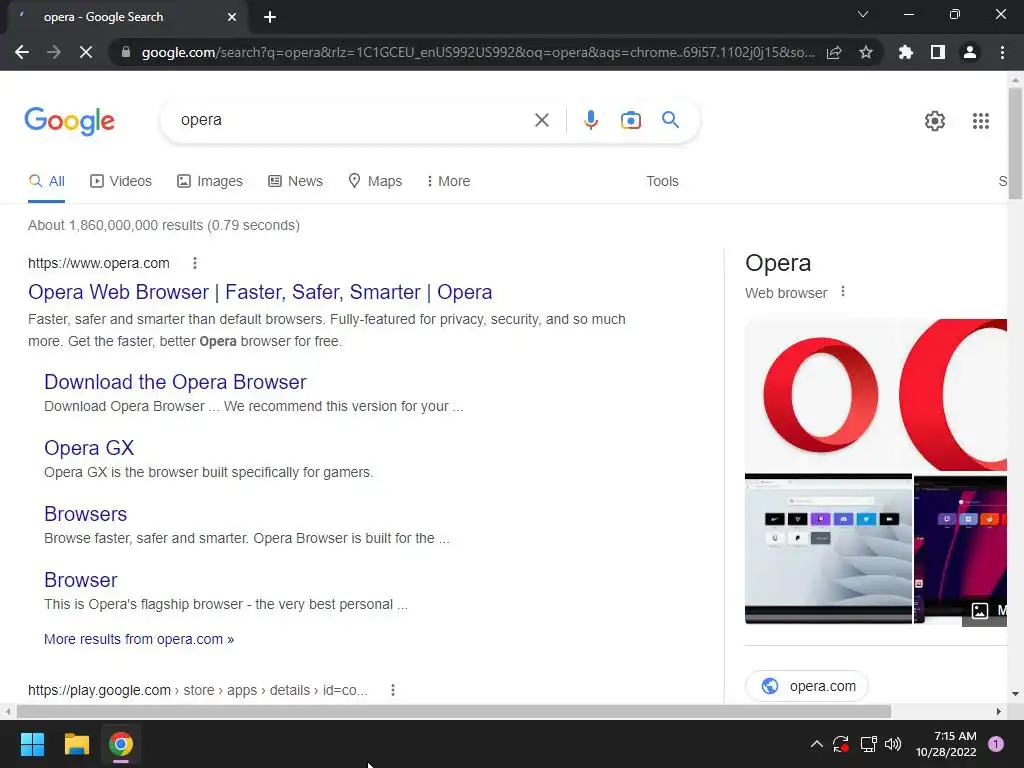Switch to Images results tab
1024x768 pixels.
coord(210,181)
